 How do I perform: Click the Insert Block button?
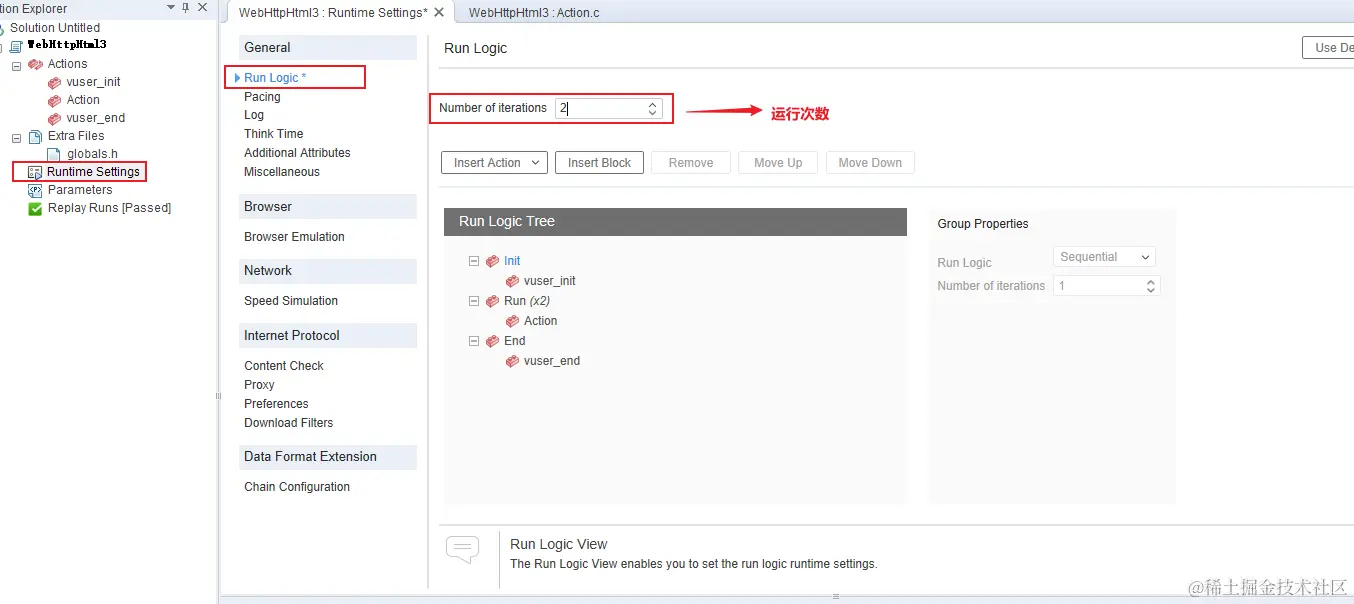pos(599,163)
